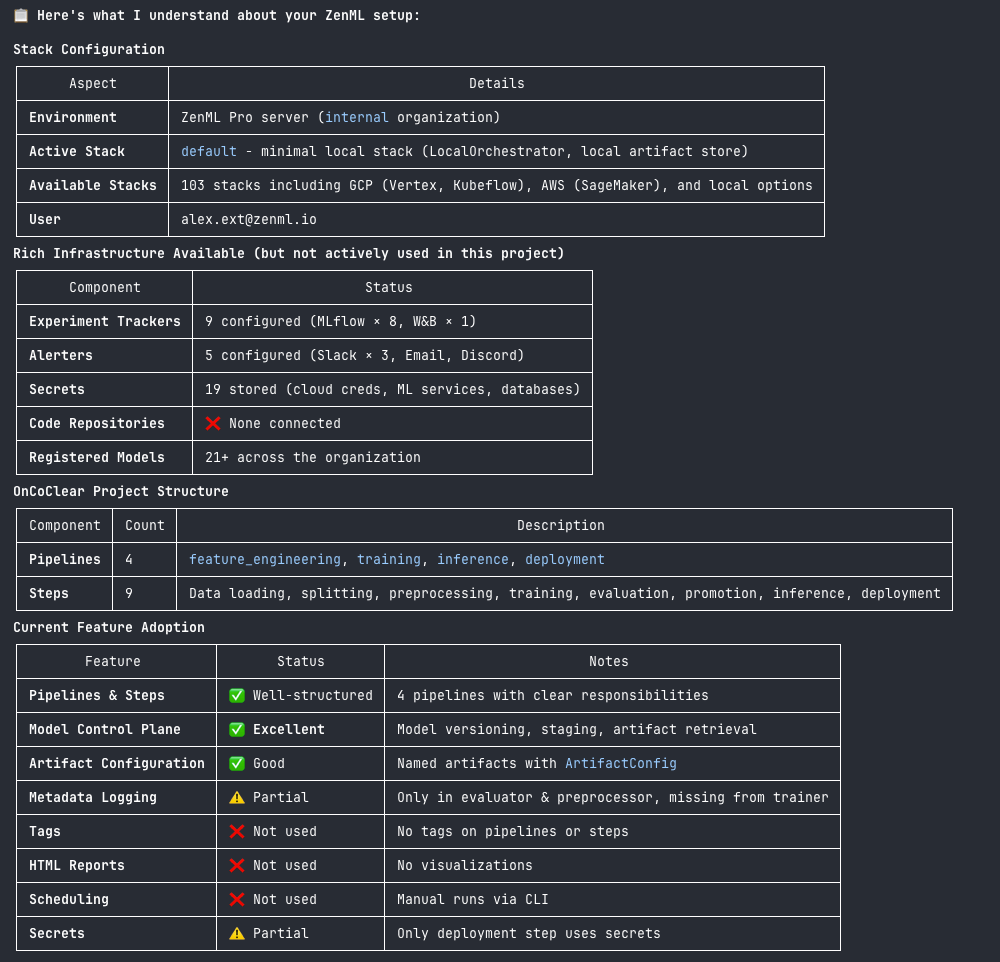1000x962 pixels.
Task: Open the feature_engineering pipeline link
Action: tap(264, 559)
